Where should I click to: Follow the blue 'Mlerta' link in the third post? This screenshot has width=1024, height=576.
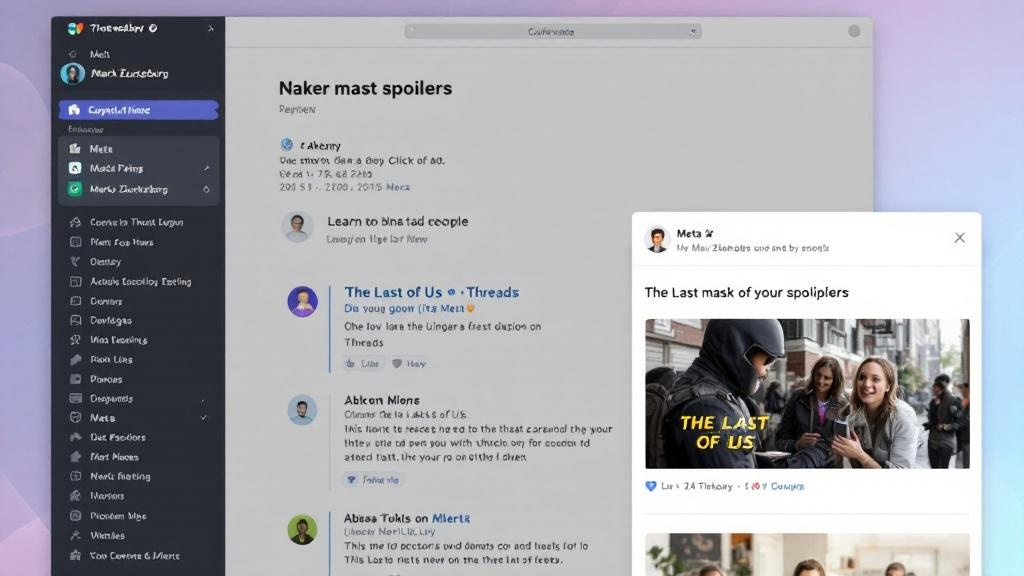pyautogui.click(x=451, y=519)
